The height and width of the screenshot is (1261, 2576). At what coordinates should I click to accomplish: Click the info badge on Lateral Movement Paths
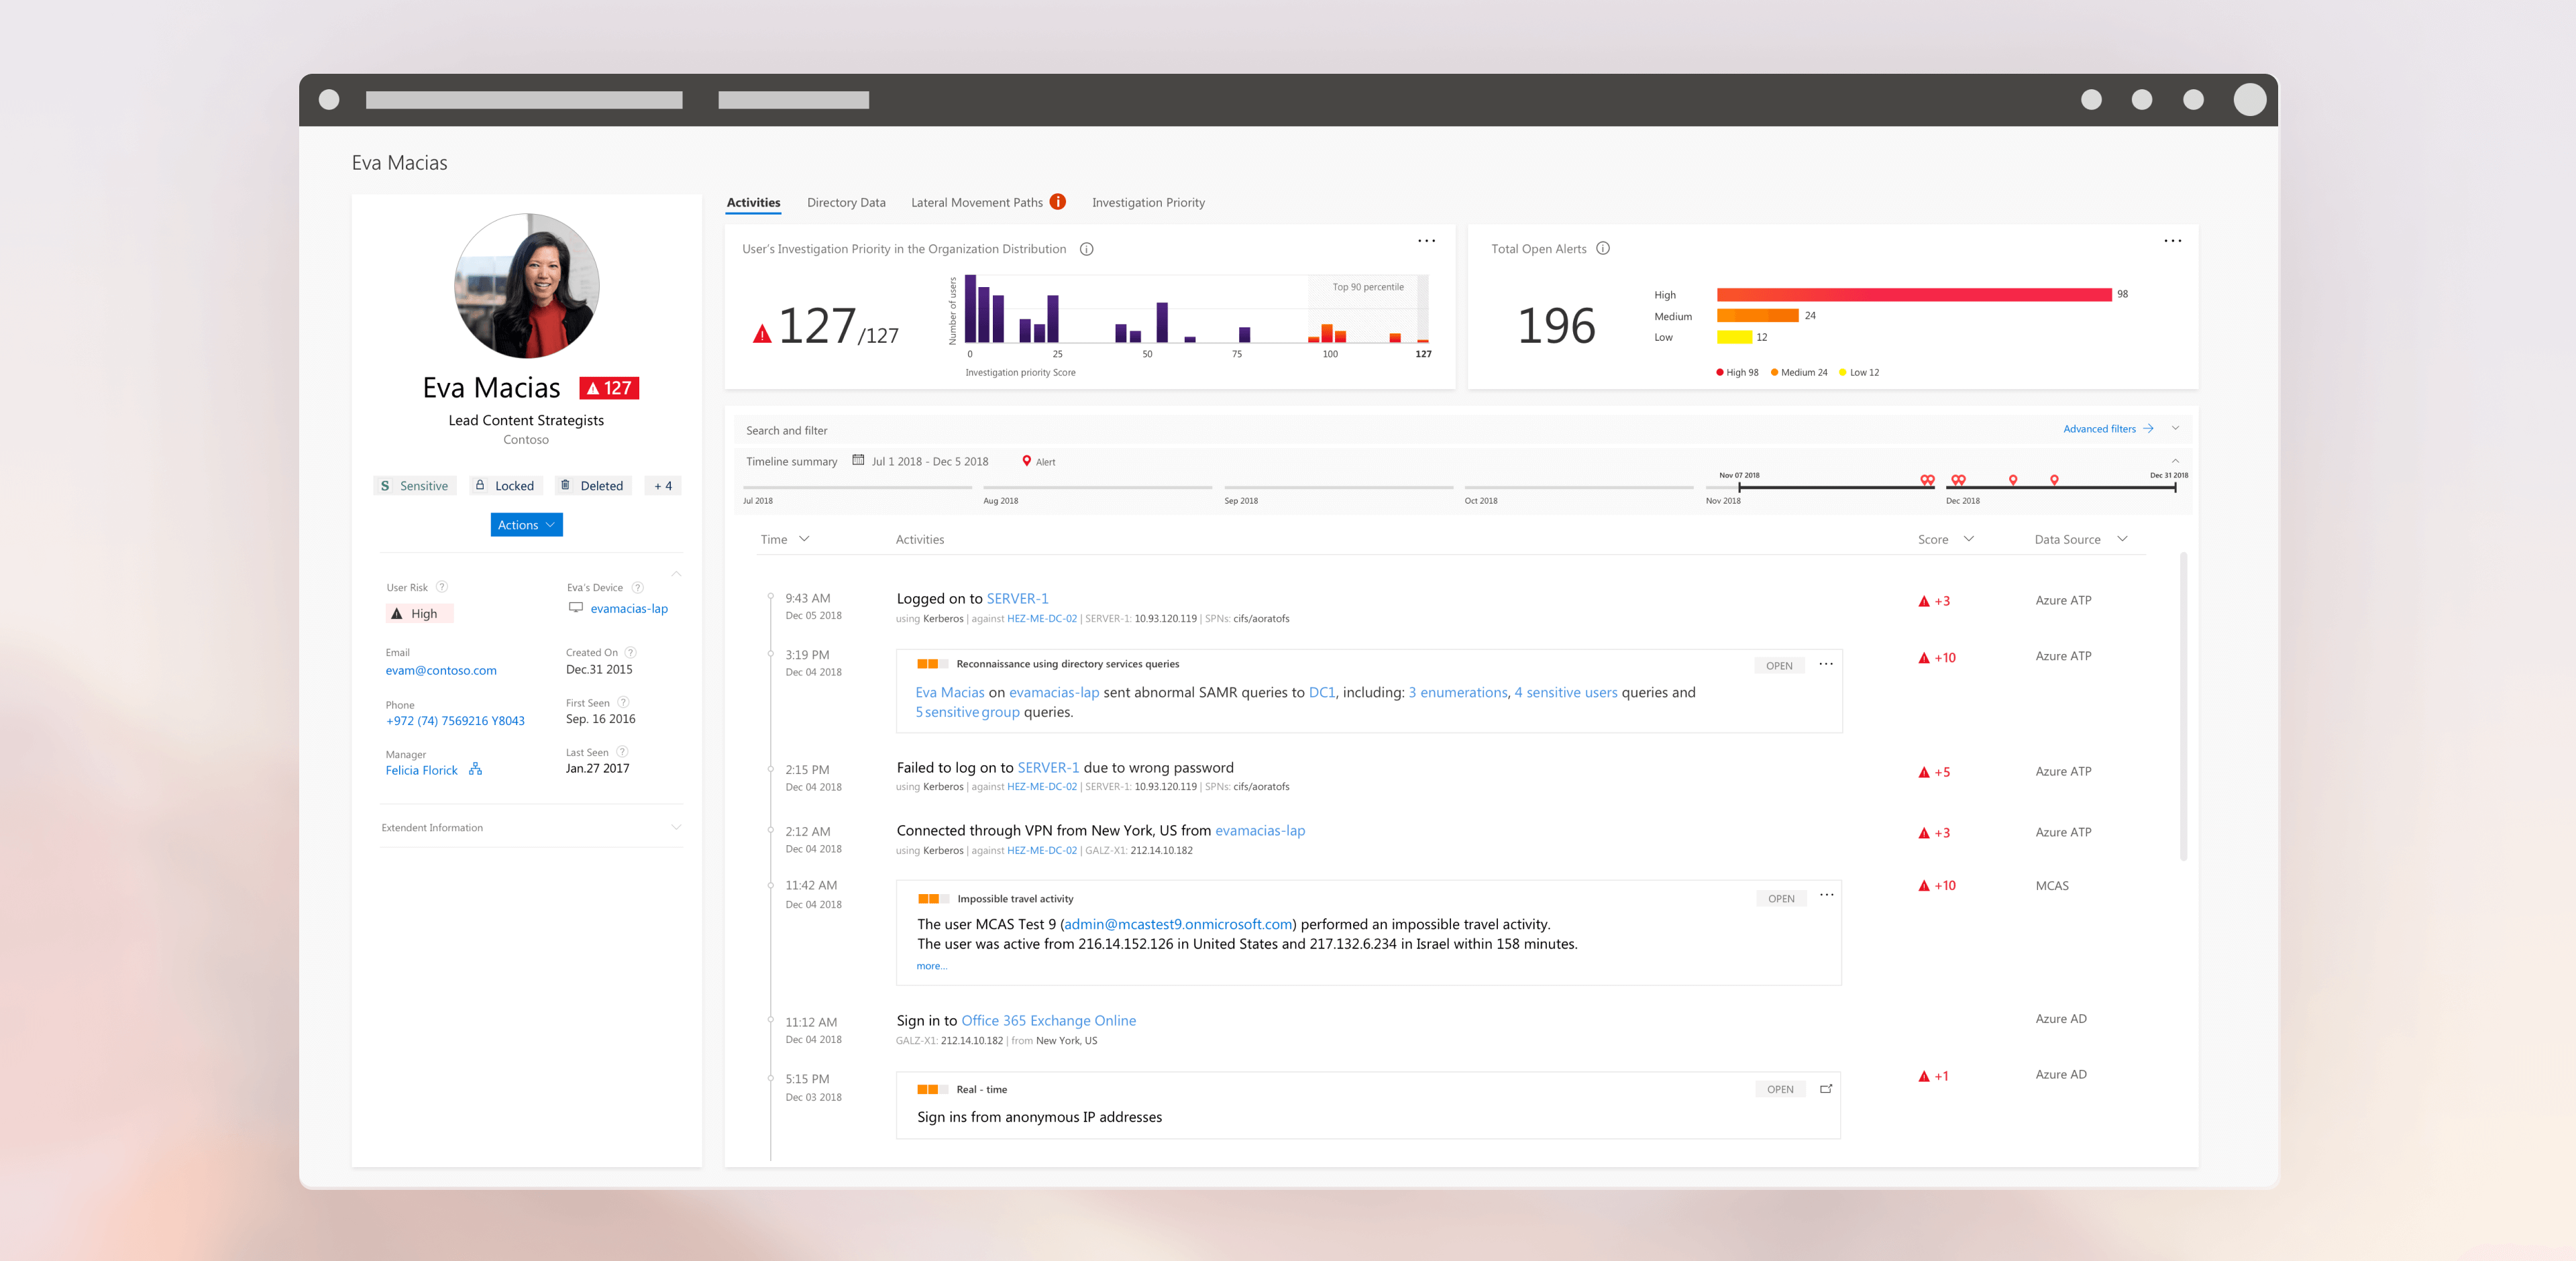point(1058,201)
